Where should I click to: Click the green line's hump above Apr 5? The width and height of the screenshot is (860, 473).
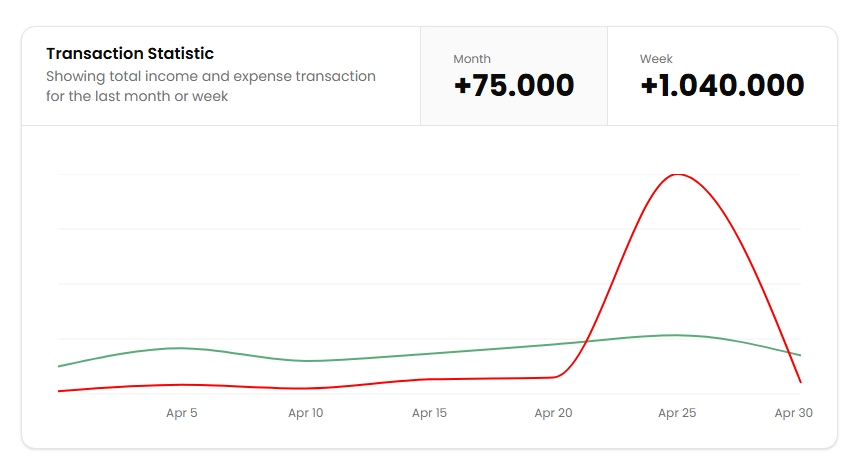tap(181, 348)
